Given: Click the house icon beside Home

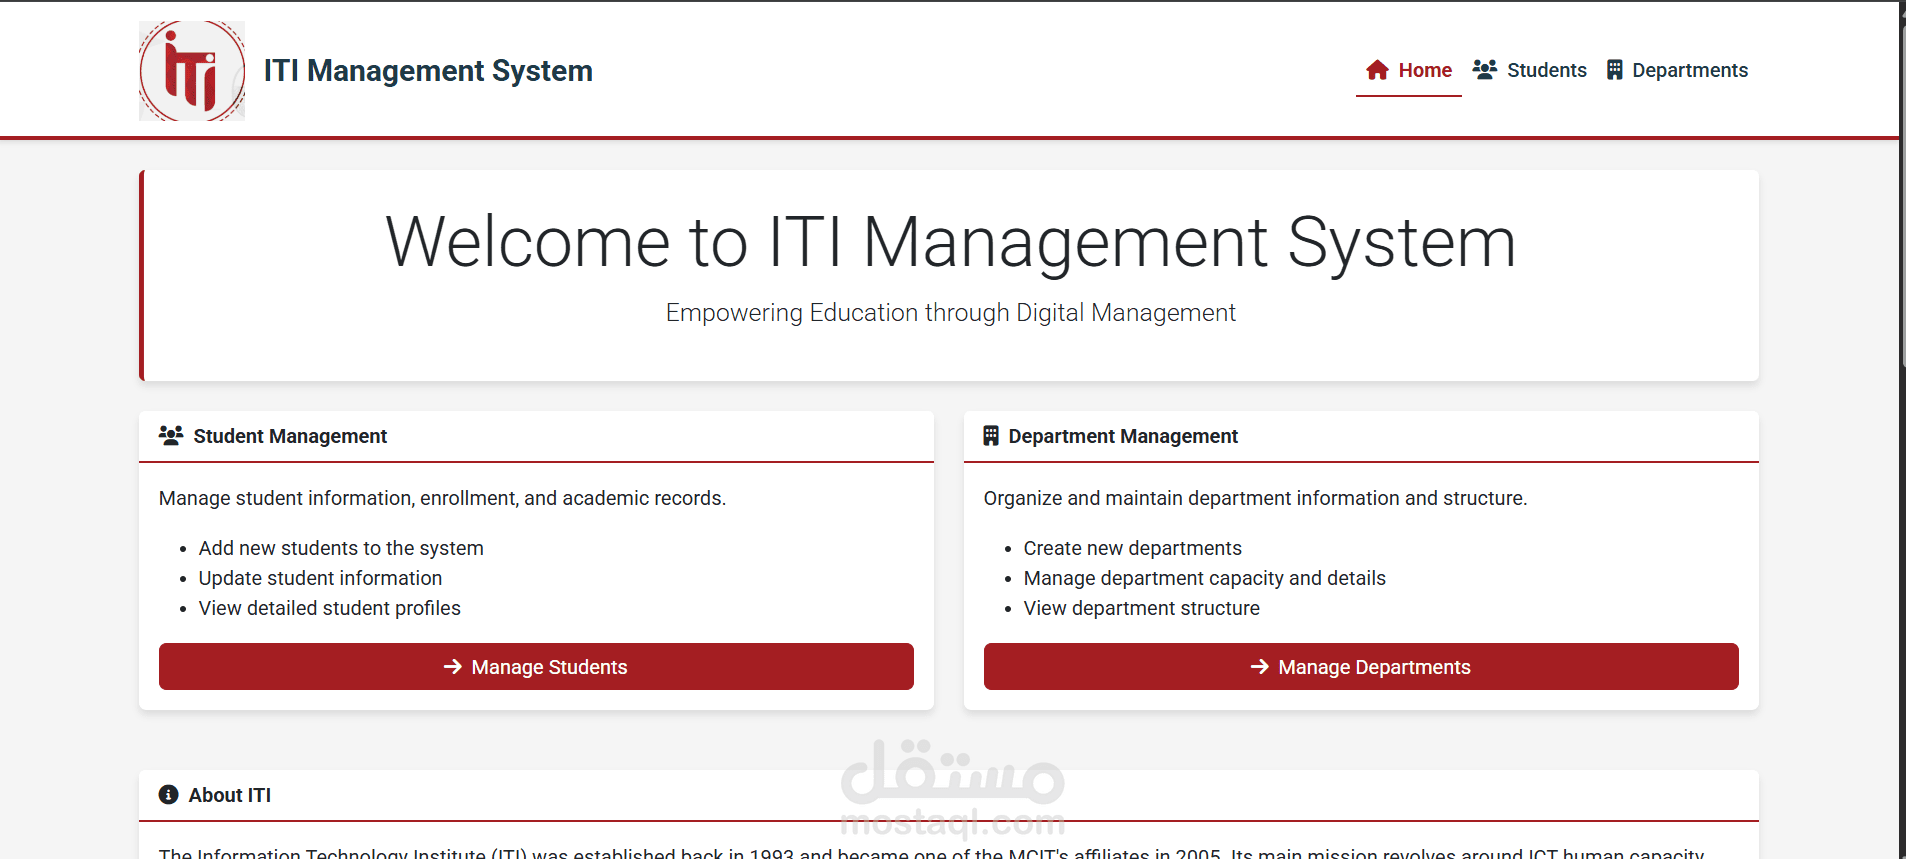Looking at the screenshot, I should [1378, 70].
